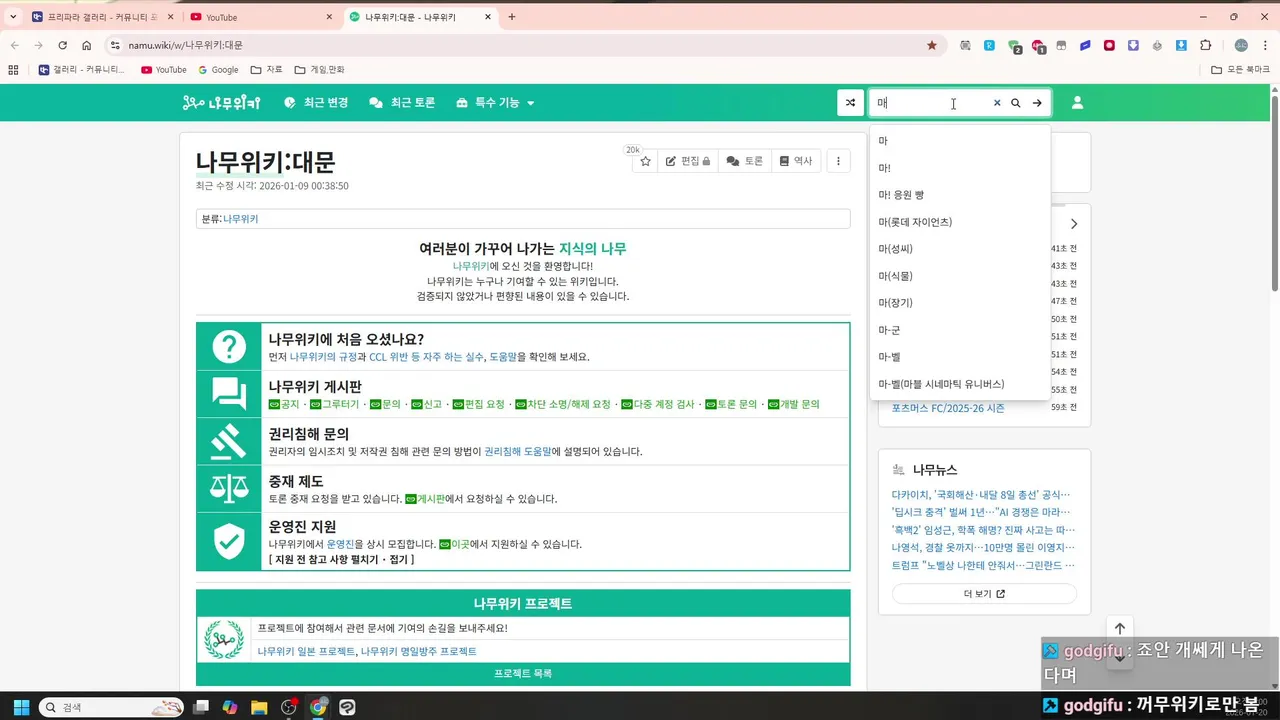This screenshot has width=1280, height=720.
Task: Open Copilot from the taskbar
Action: [x=230, y=707]
